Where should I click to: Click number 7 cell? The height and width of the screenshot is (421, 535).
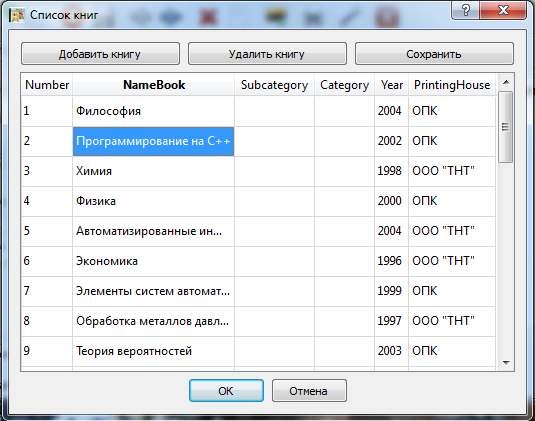tap(47, 291)
